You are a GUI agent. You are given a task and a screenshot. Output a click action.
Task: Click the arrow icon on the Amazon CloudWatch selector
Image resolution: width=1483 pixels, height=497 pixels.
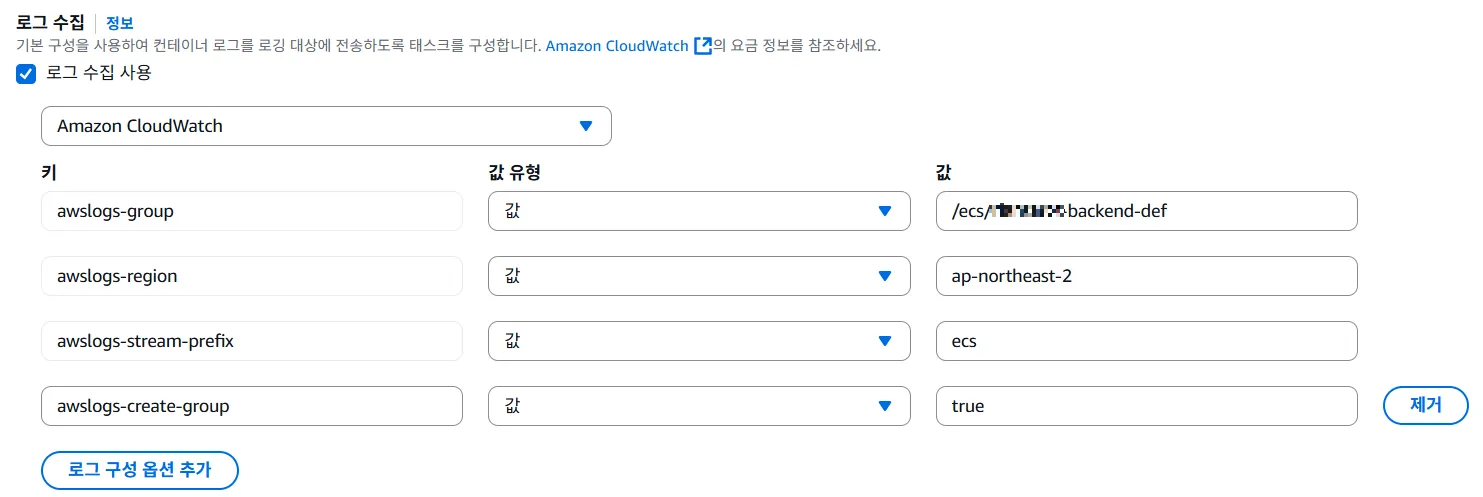click(586, 126)
